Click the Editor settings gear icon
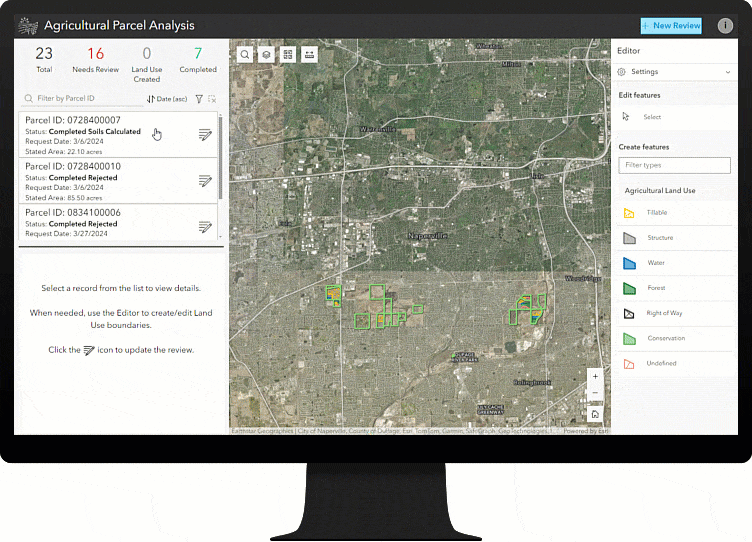The image size is (752, 542). pos(622,71)
